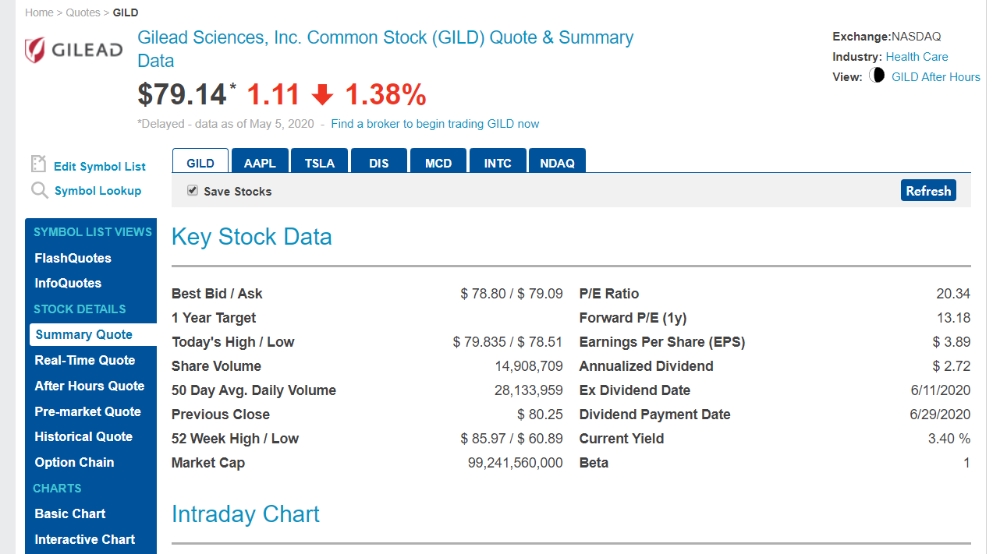Click the Edit Symbol List notepad icon

click(x=39, y=164)
